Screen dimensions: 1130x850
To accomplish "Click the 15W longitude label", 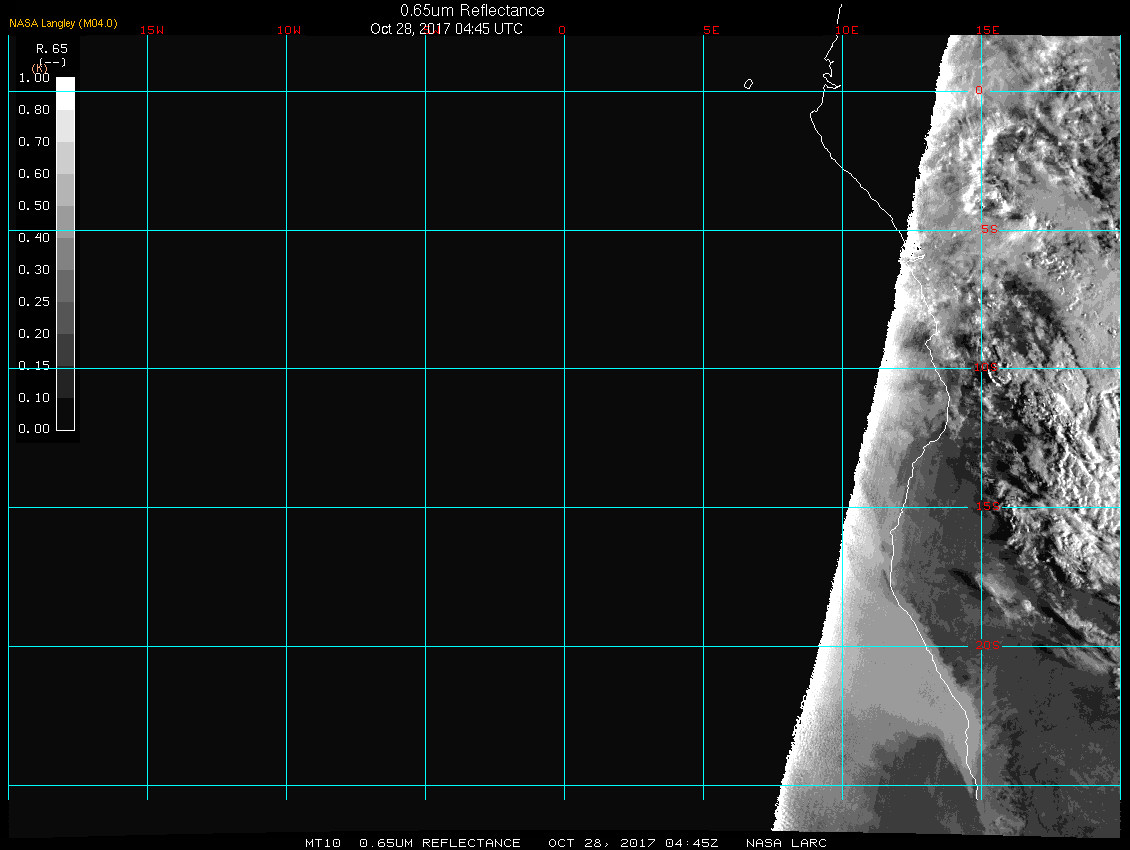I will pos(152,30).
